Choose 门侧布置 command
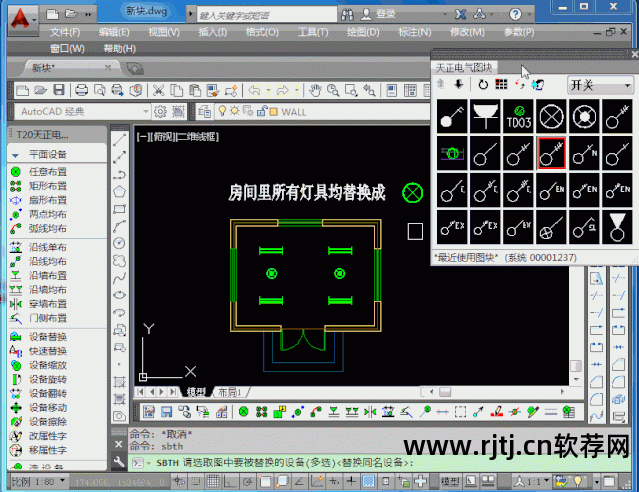This screenshot has height=492, width=639. click(48, 318)
